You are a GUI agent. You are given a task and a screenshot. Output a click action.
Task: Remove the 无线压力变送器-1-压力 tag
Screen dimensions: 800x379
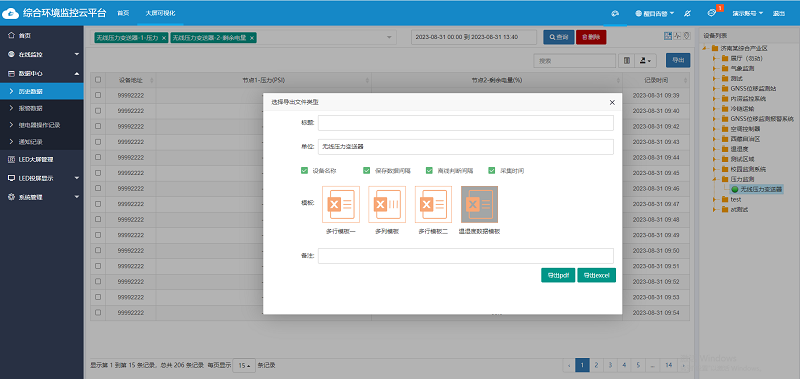(x=163, y=38)
